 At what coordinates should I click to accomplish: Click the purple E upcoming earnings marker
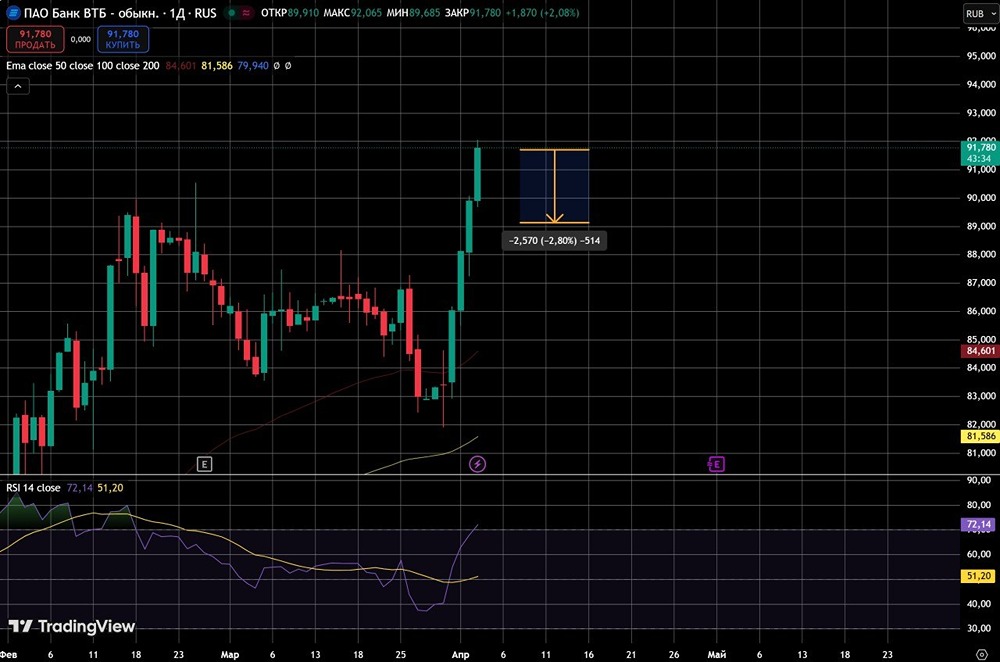pos(716,464)
